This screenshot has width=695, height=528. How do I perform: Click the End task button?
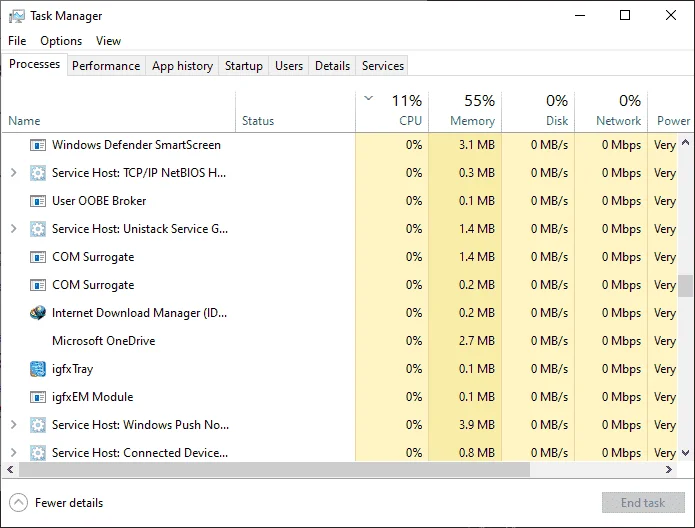pos(643,503)
